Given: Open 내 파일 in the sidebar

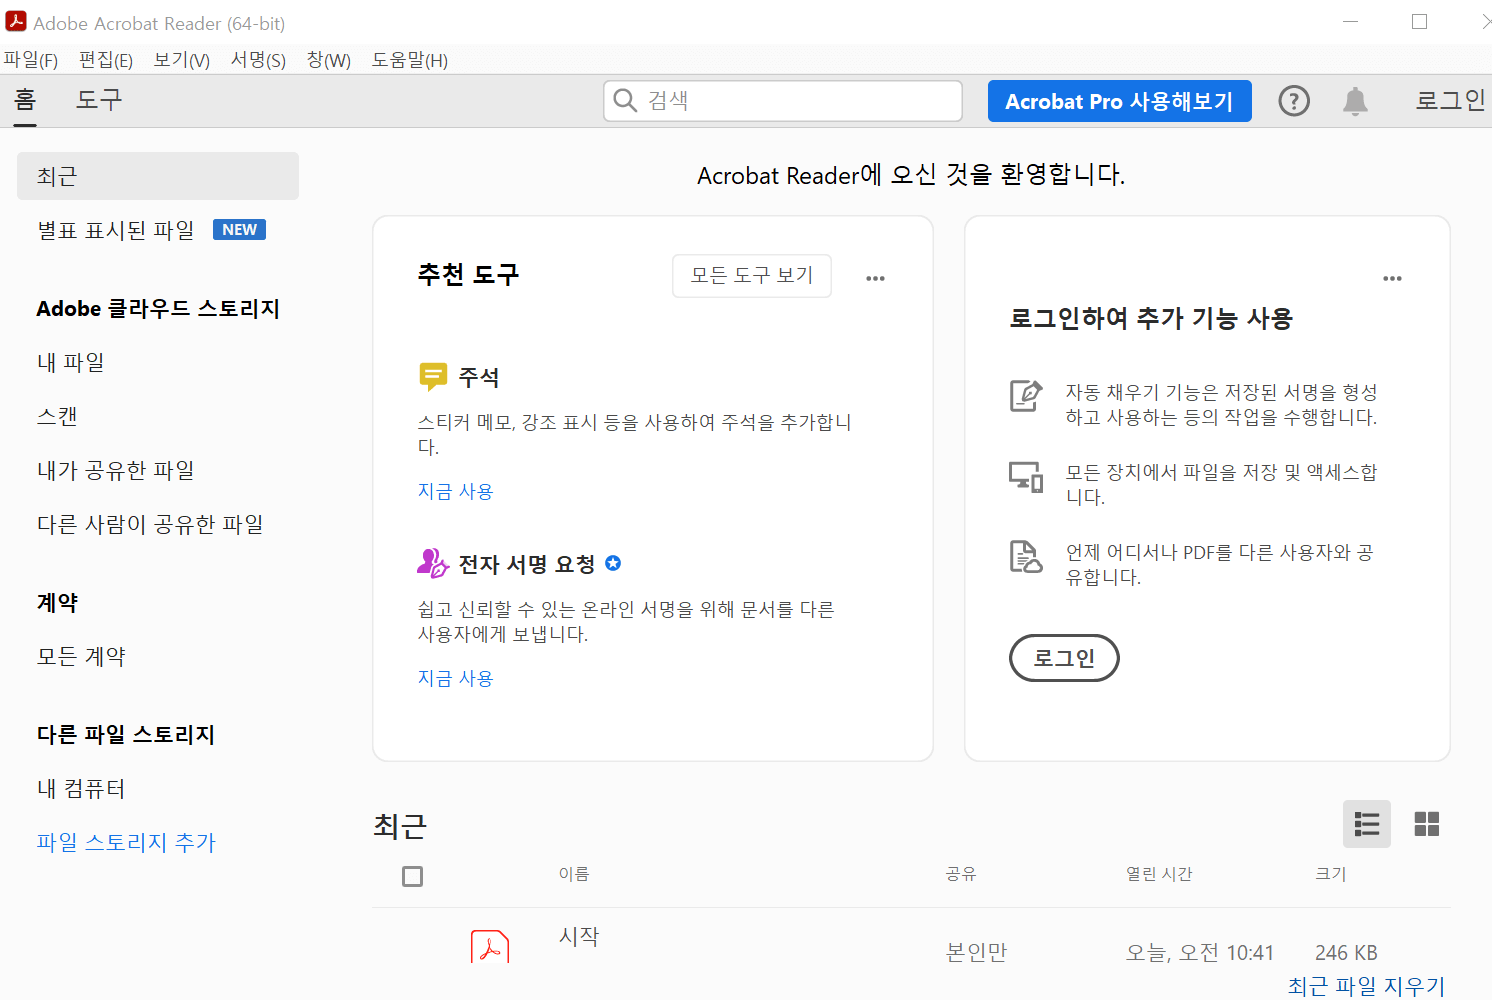Looking at the screenshot, I should click(70, 362).
